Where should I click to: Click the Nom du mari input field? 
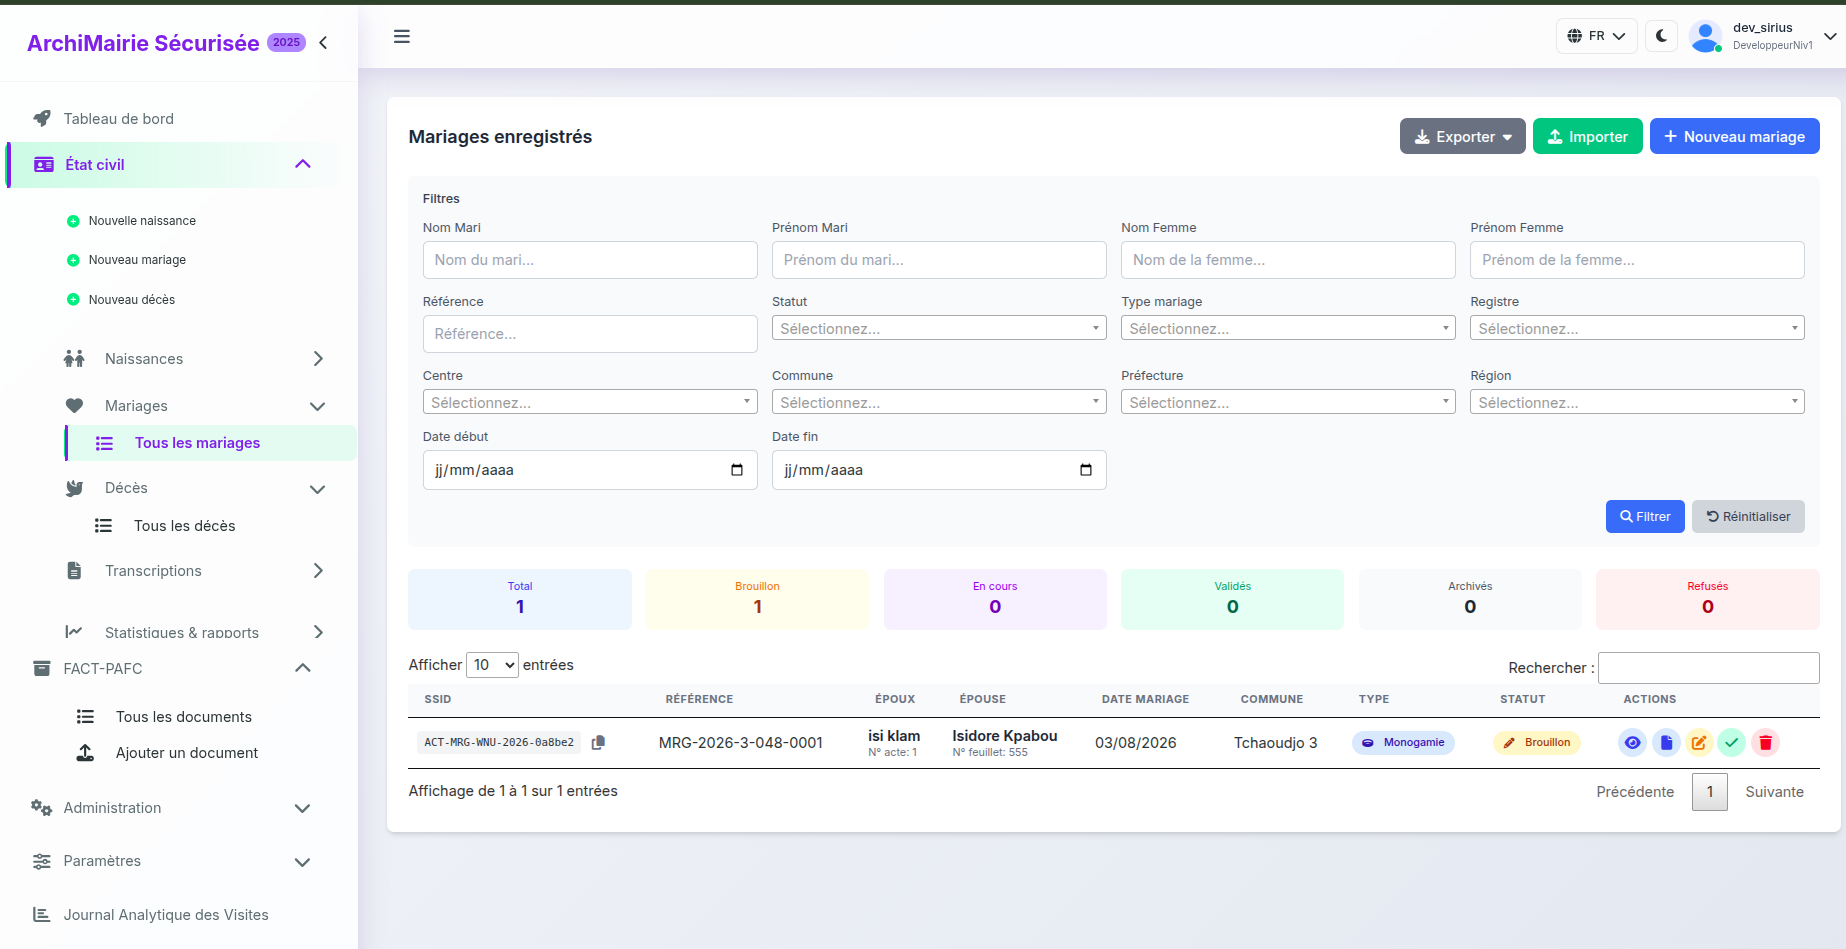point(590,260)
